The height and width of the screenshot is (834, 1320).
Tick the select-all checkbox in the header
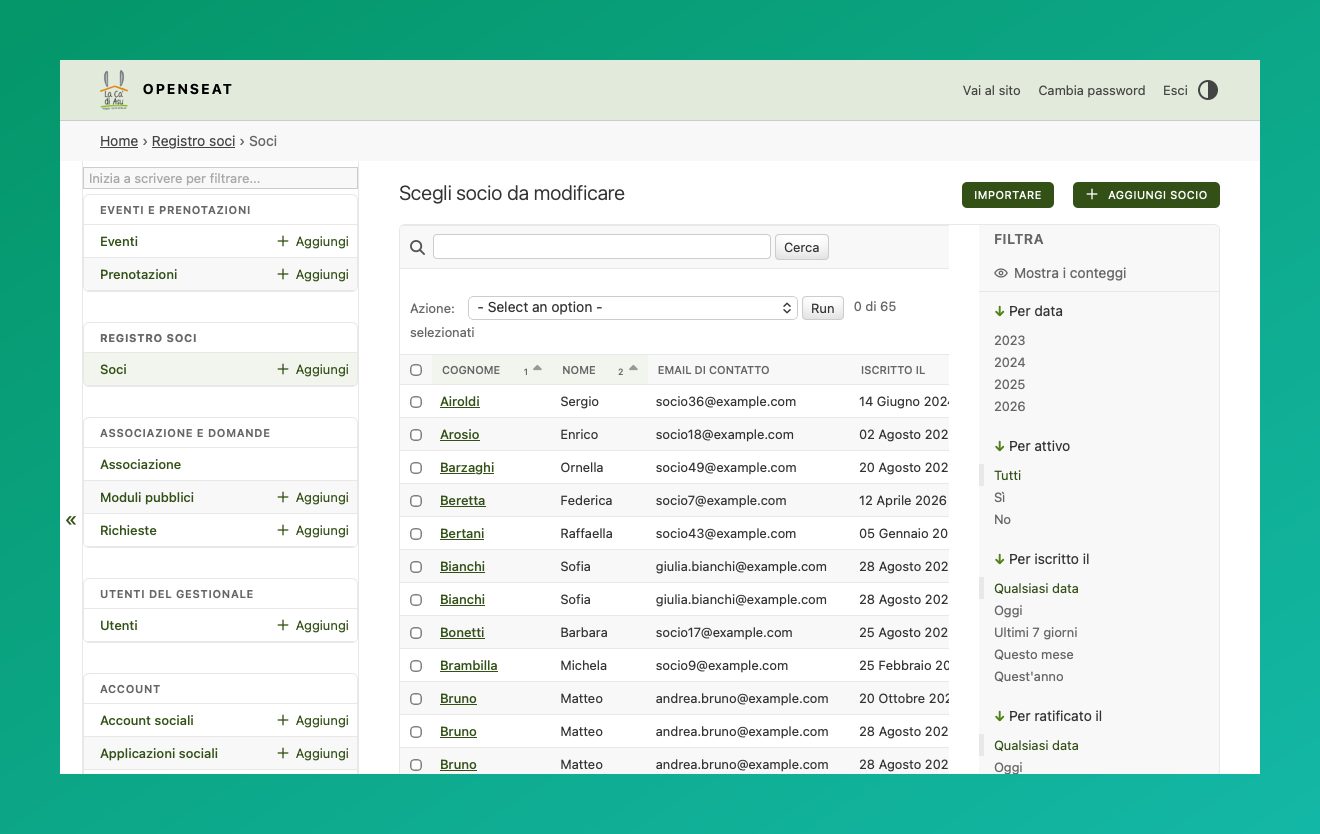click(416, 370)
